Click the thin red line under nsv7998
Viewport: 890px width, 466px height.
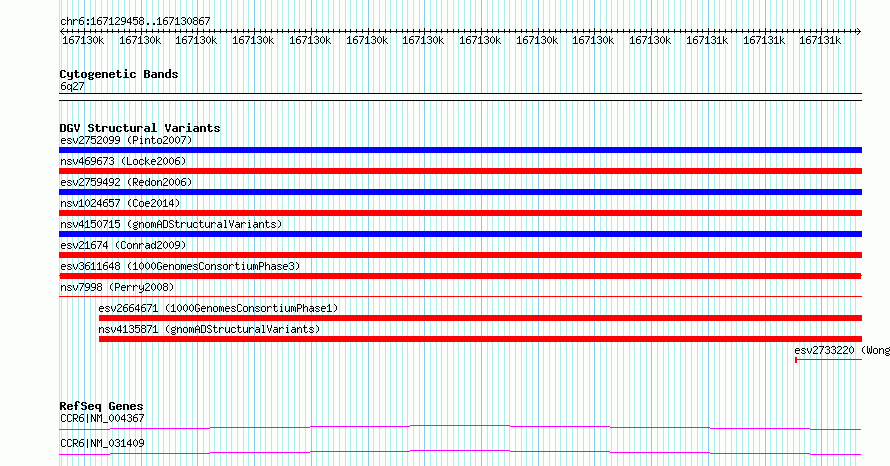click(x=460, y=296)
